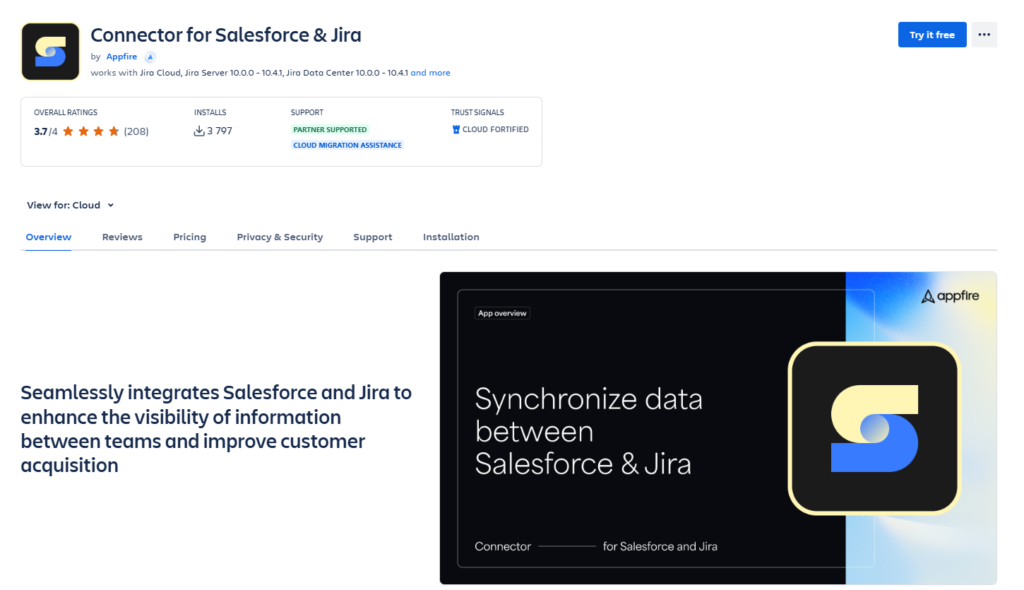
Task: Open the Appfire vendor link
Action: pyautogui.click(x=121, y=57)
